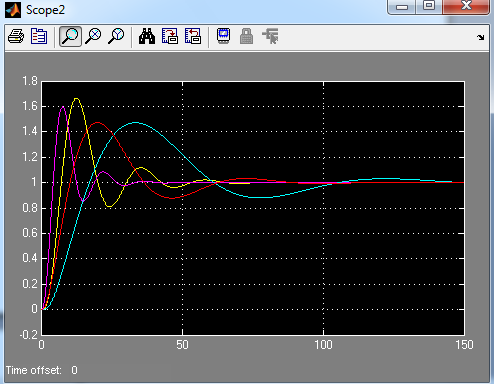This screenshot has width=494, height=384.
Task: Restore saved axes settings icon
Action: (193, 36)
